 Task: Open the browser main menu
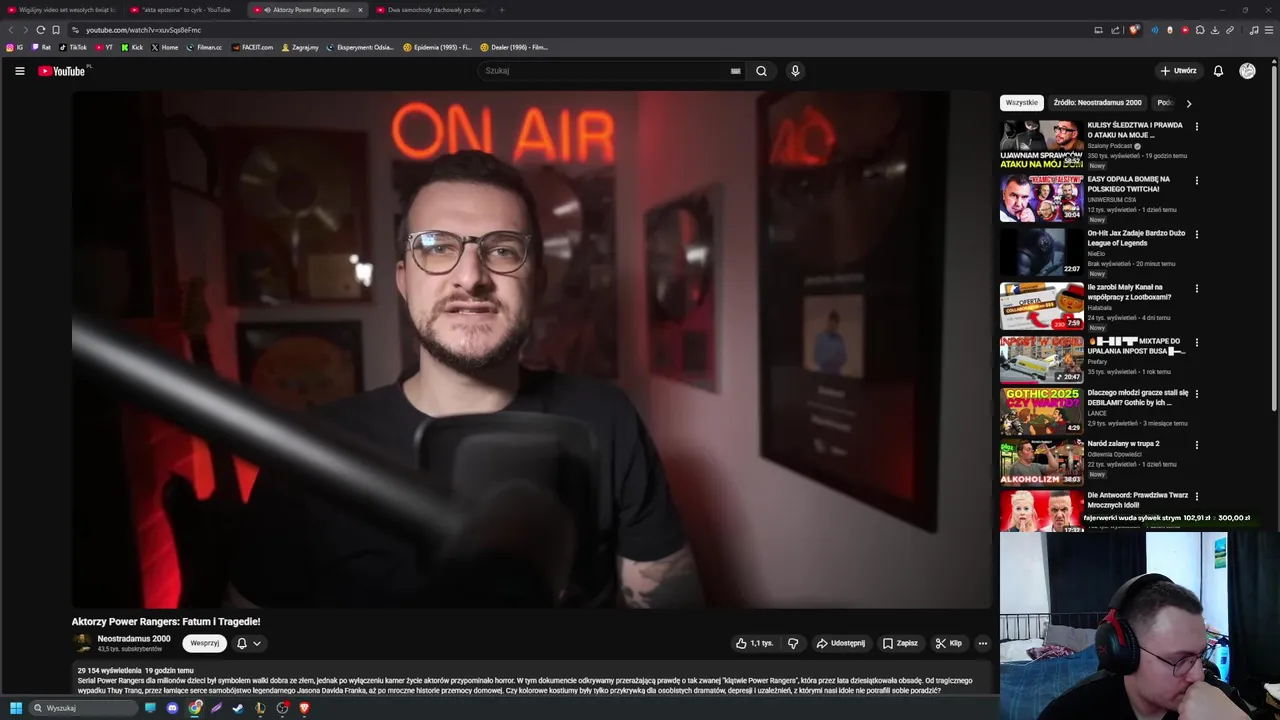(1269, 30)
